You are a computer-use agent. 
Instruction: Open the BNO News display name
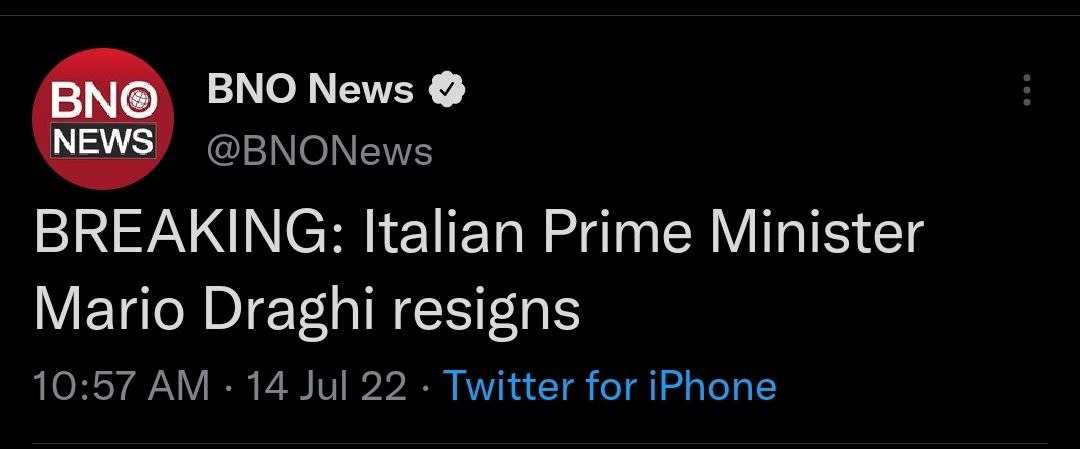(310, 90)
